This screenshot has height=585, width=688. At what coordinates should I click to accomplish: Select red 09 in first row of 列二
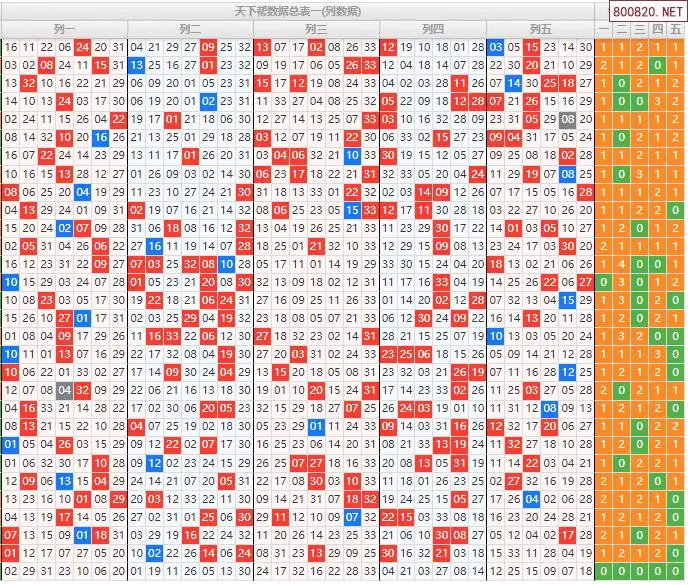(x=208, y=47)
